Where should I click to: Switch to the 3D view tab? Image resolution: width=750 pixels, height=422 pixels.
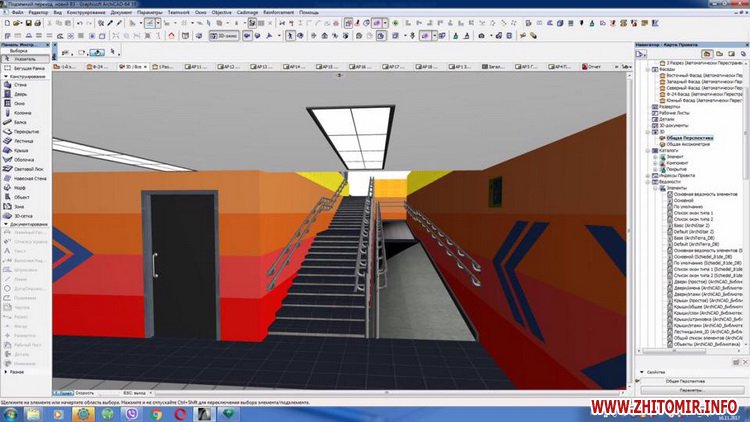coord(133,67)
